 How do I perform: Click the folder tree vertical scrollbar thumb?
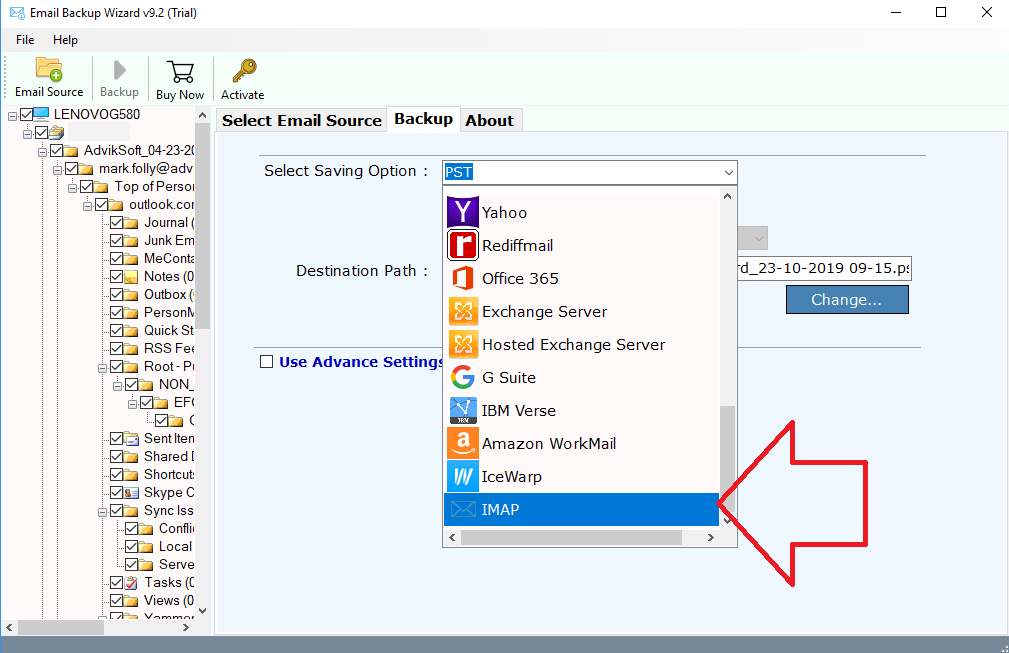203,226
